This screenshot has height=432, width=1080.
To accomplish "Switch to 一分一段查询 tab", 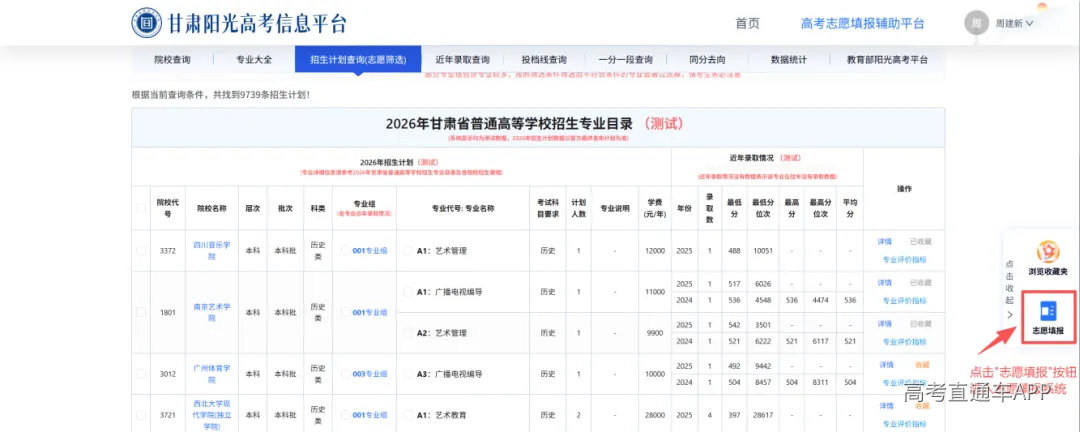I will pos(625,60).
